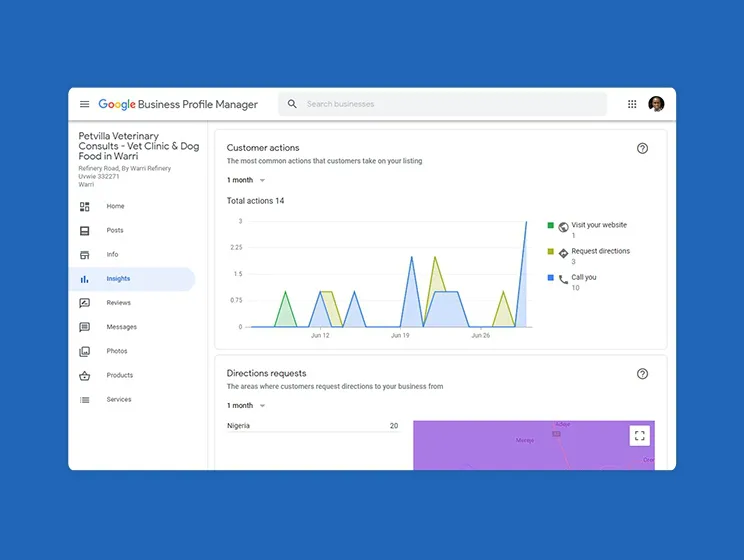Click the Posts sidebar icon
The height and width of the screenshot is (560, 744).
[84, 231]
